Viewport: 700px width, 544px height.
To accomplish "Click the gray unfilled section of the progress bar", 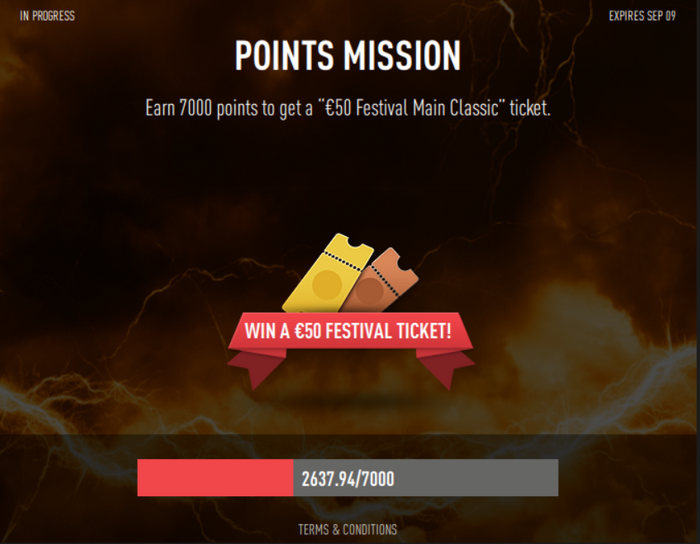I will click(x=480, y=478).
